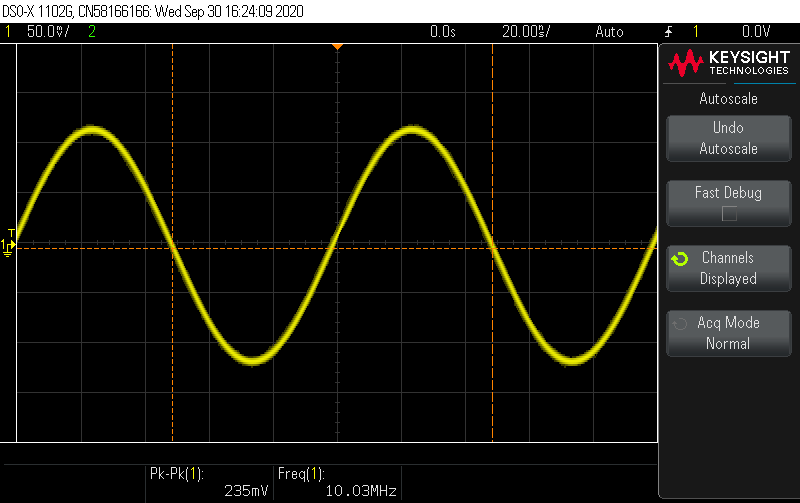Click the Pk-Pk(1) measurement readout
Image resolution: width=800 pixels, height=503 pixels.
point(207,483)
